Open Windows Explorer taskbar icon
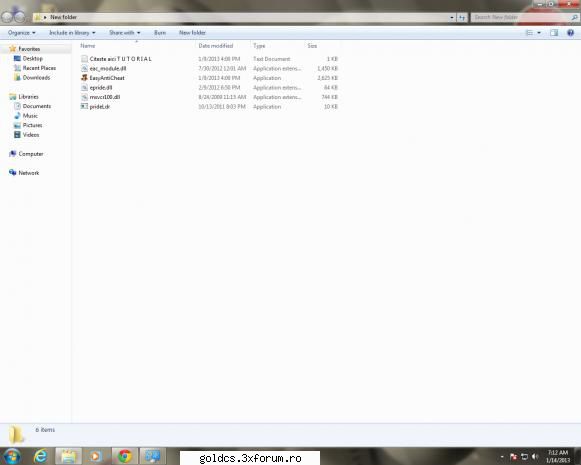 coord(69,456)
